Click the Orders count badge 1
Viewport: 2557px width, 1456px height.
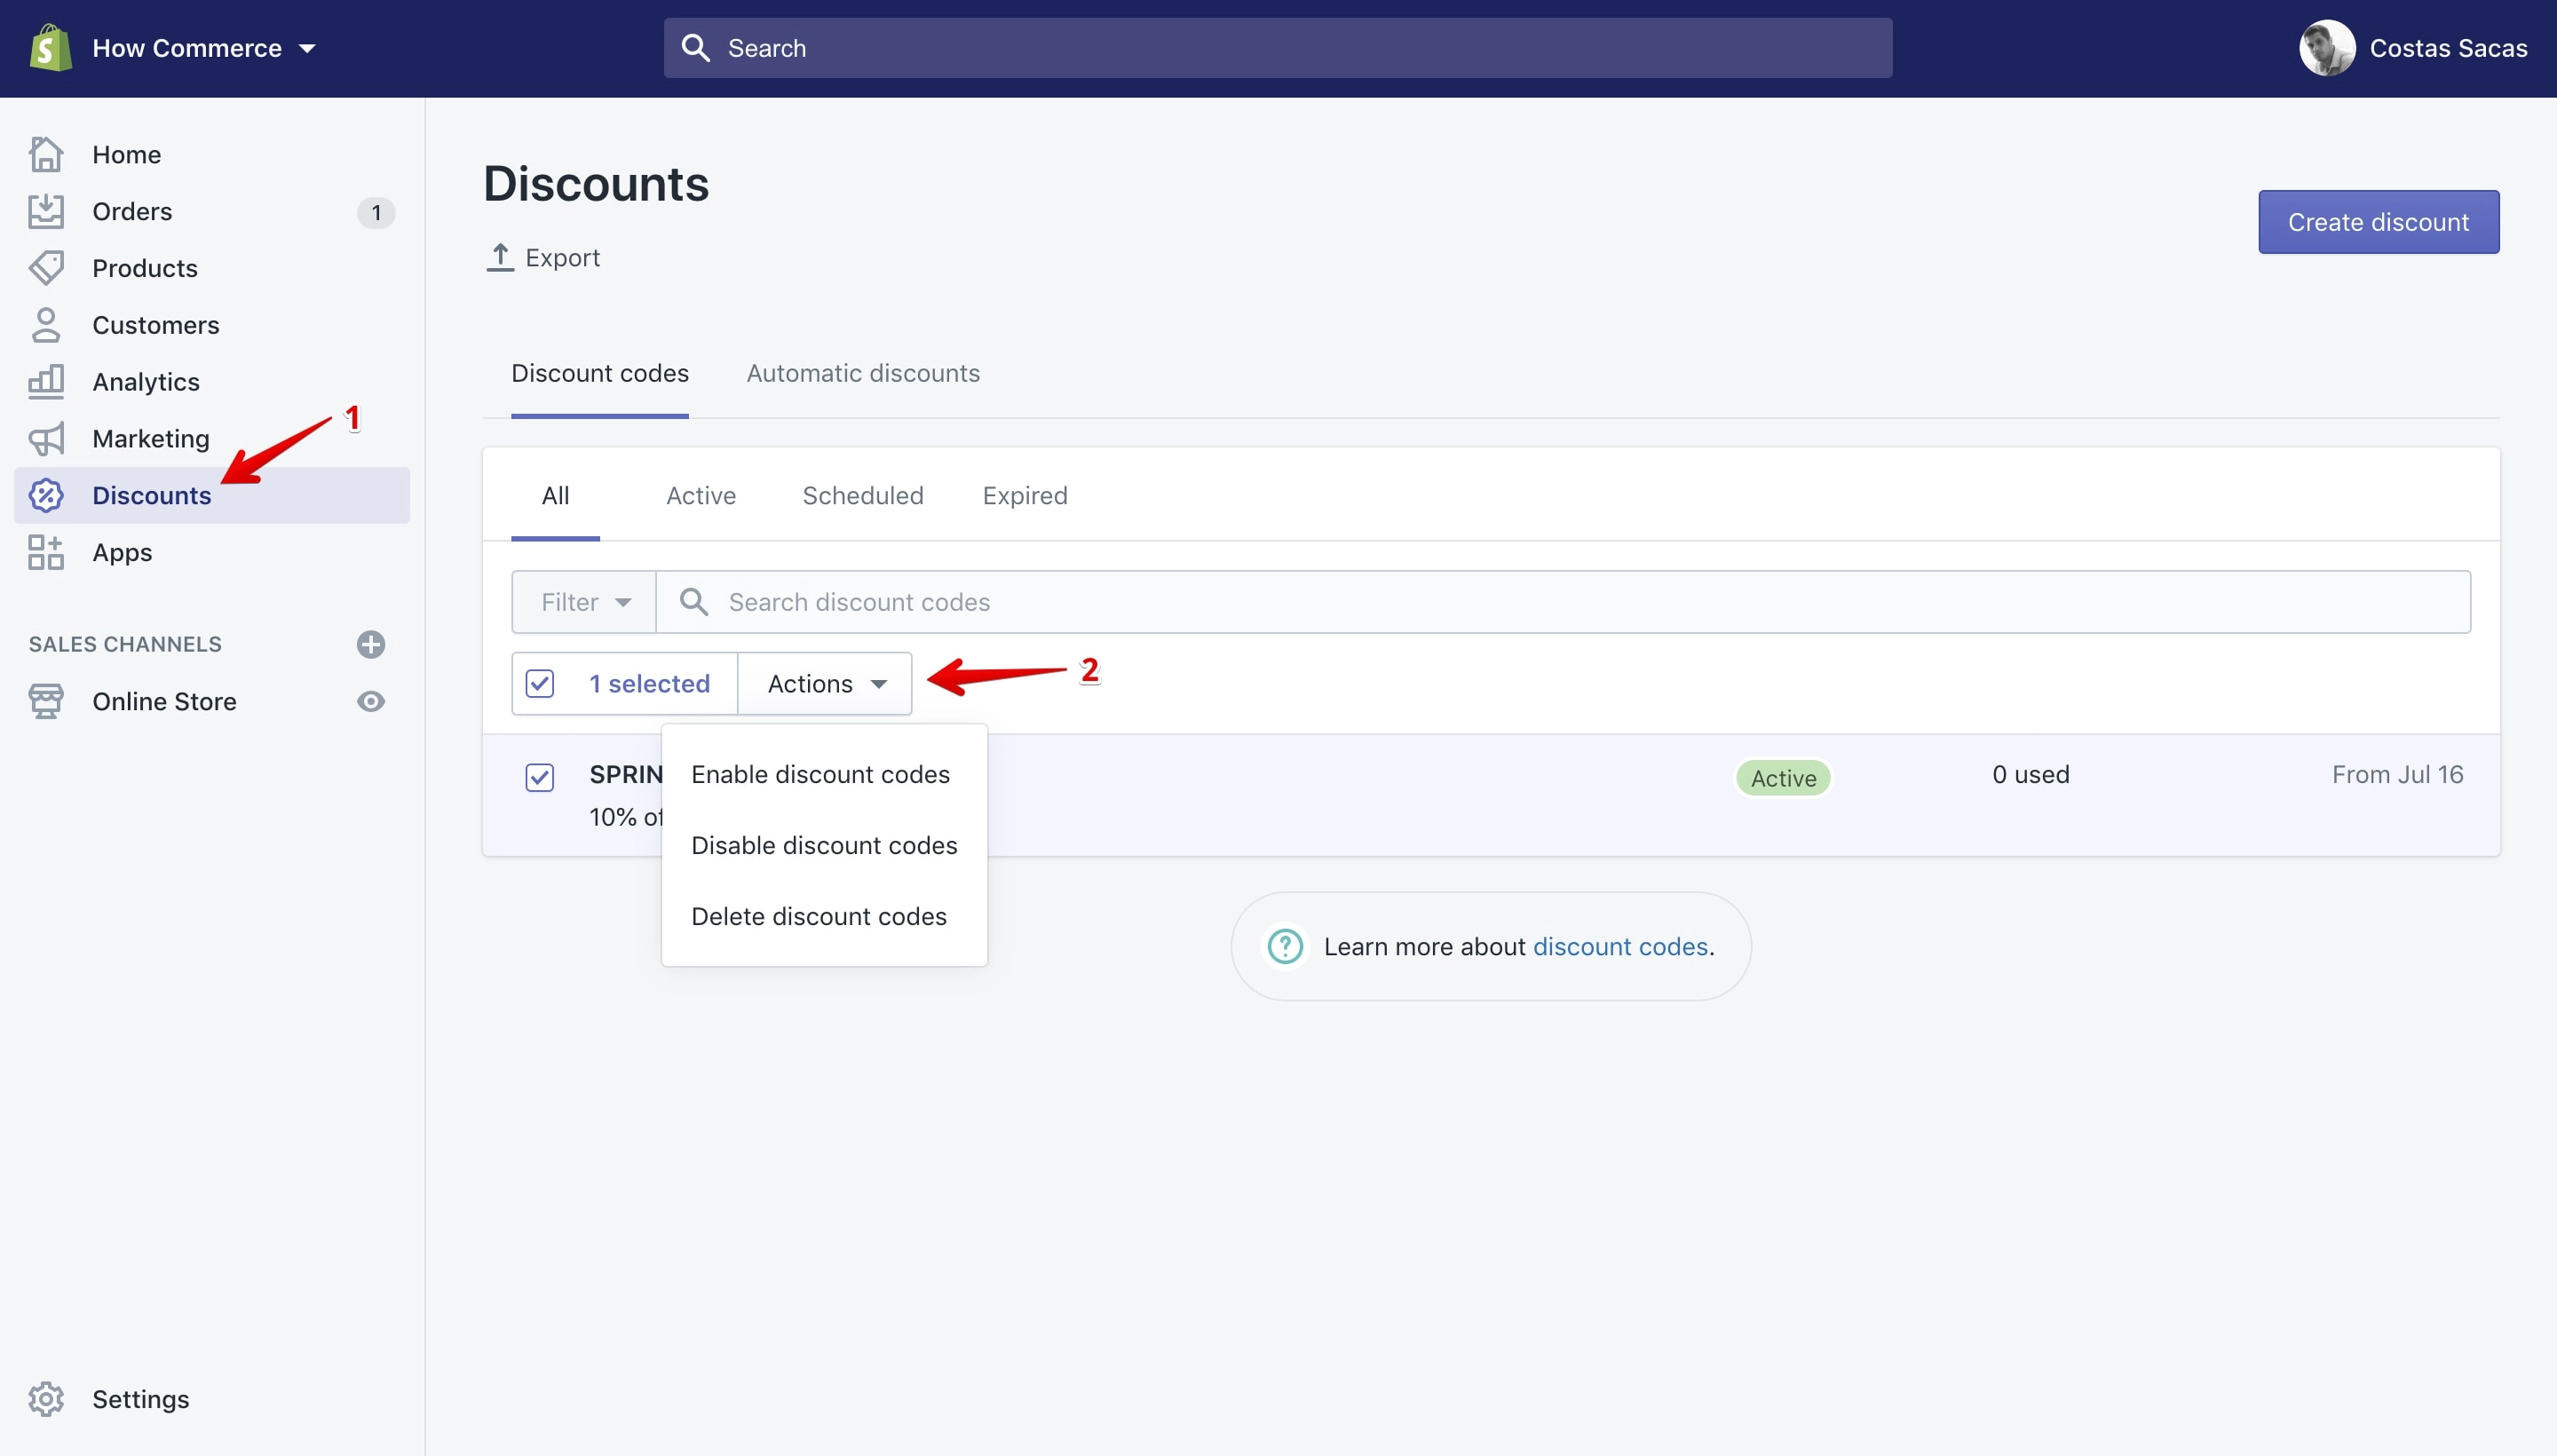pyautogui.click(x=376, y=212)
